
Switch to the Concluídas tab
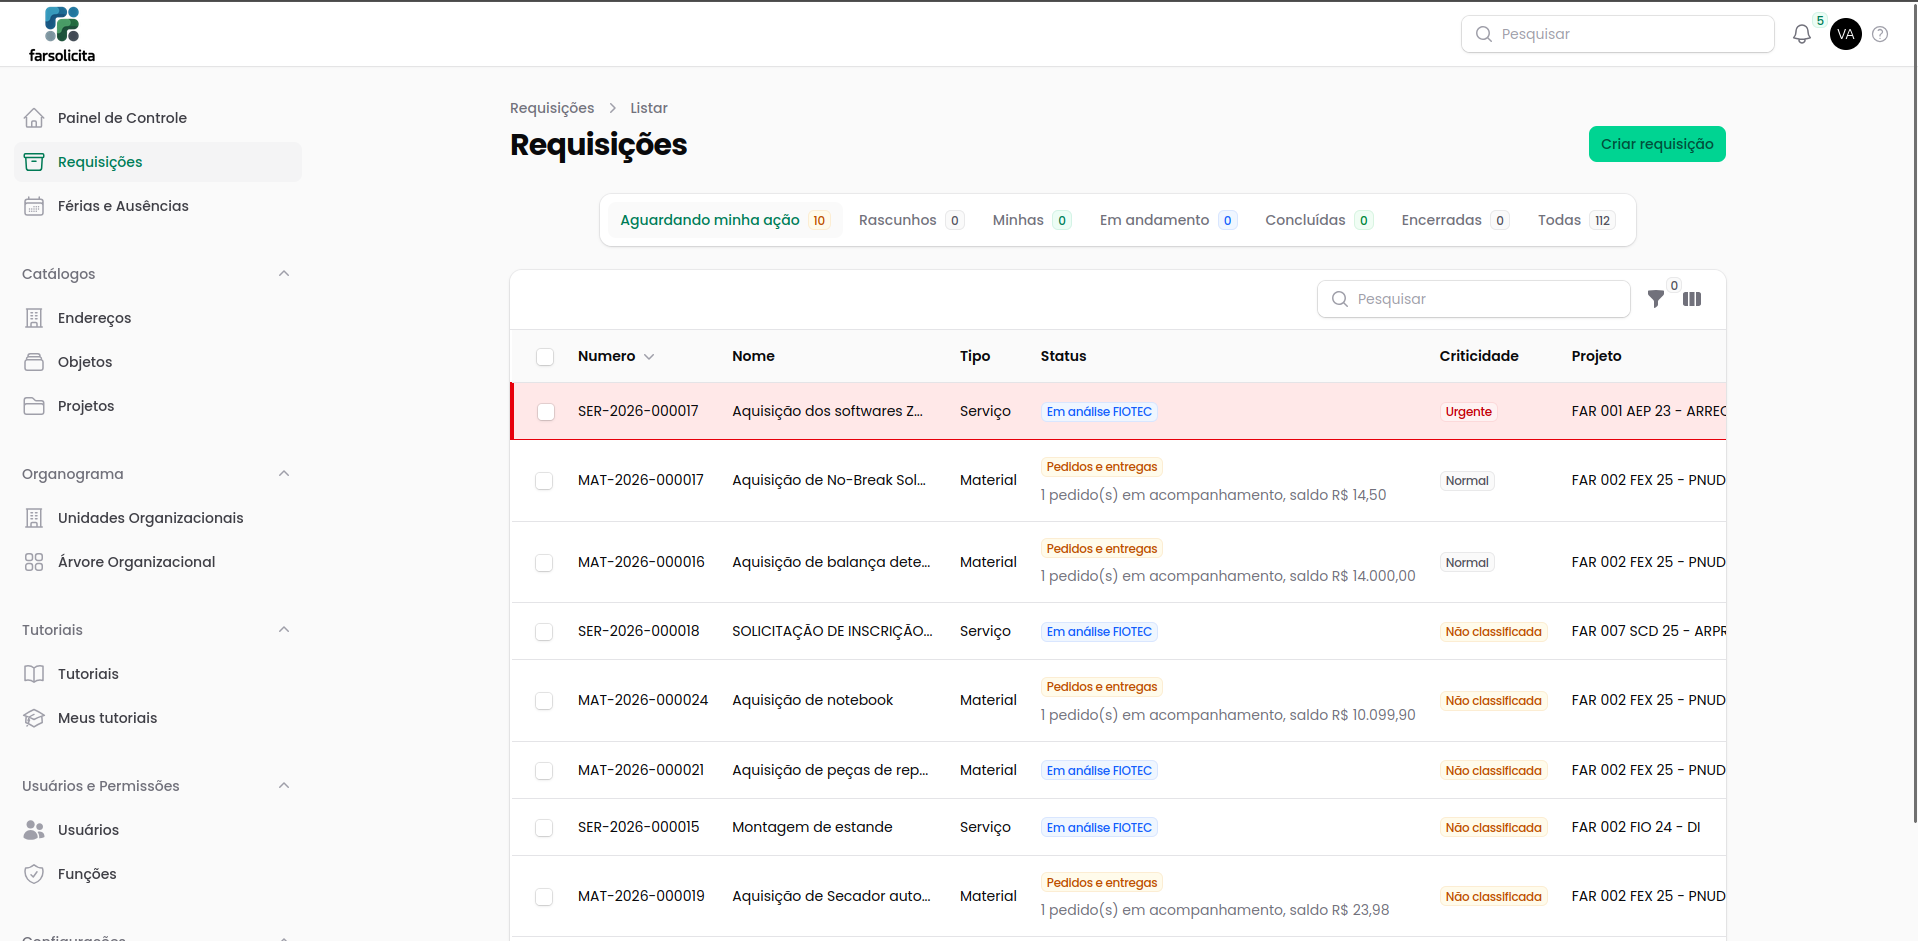point(1318,220)
